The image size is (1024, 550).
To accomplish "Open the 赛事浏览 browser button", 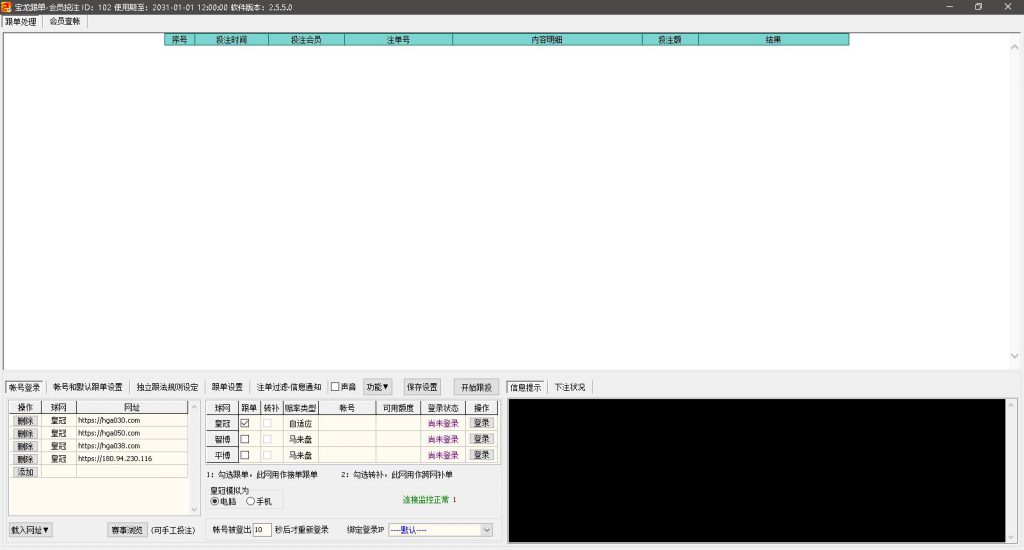I will pyautogui.click(x=127, y=530).
